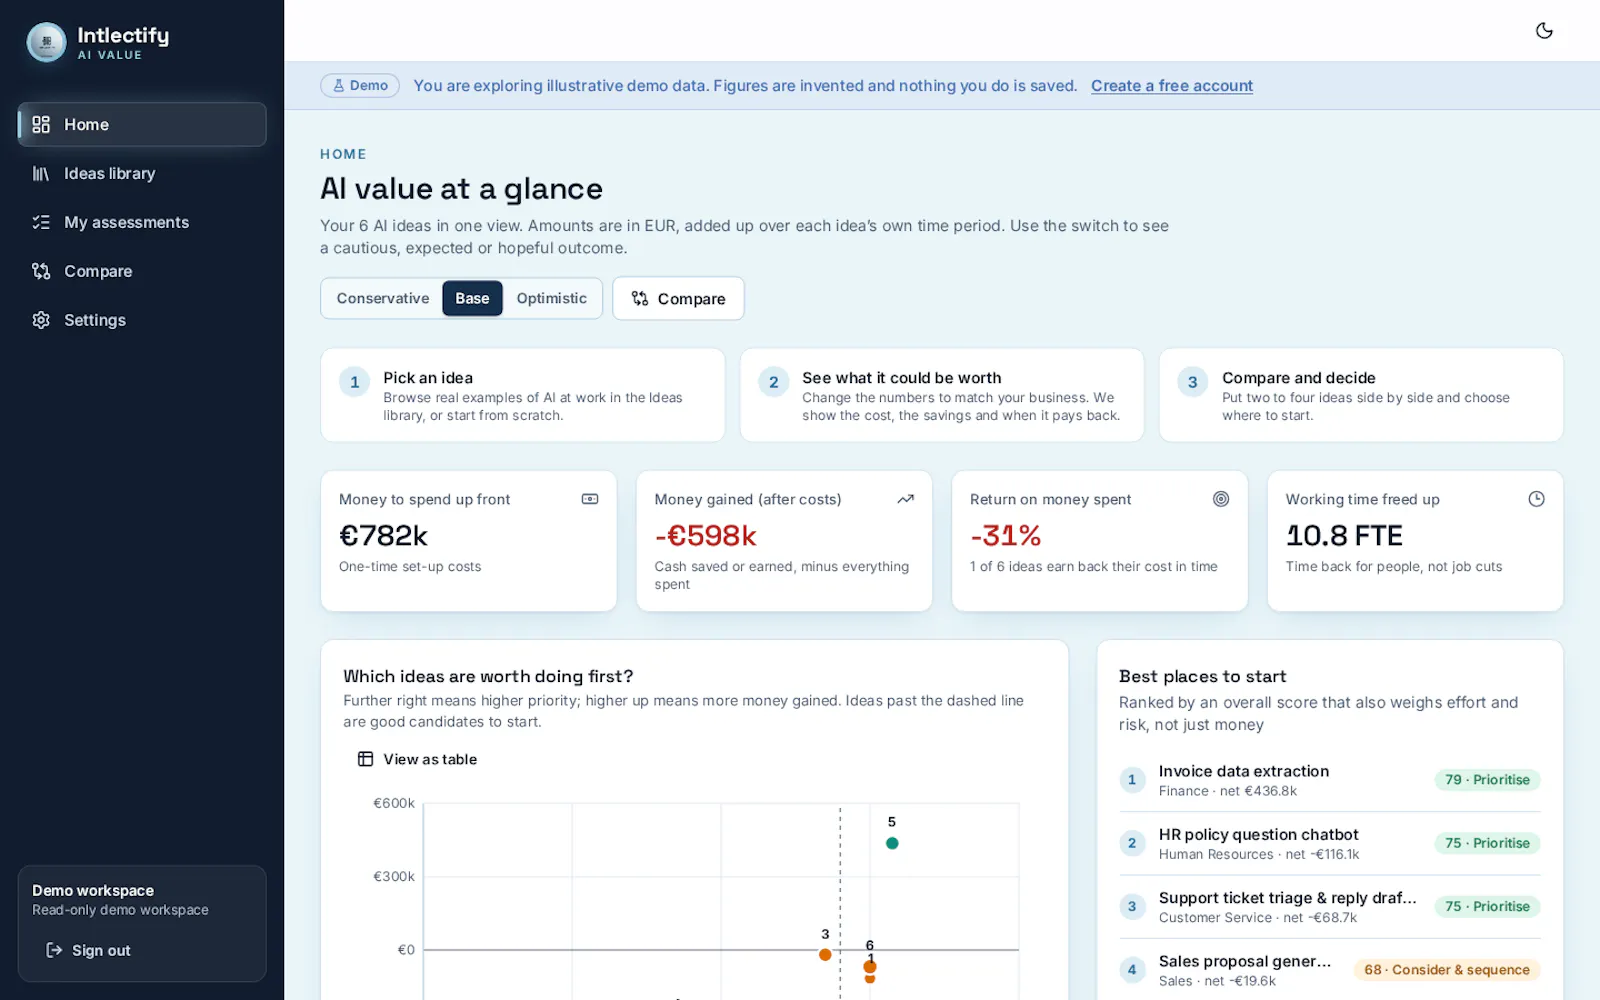Click View as table
This screenshot has width=1600, height=1000.
tap(418, 760)
